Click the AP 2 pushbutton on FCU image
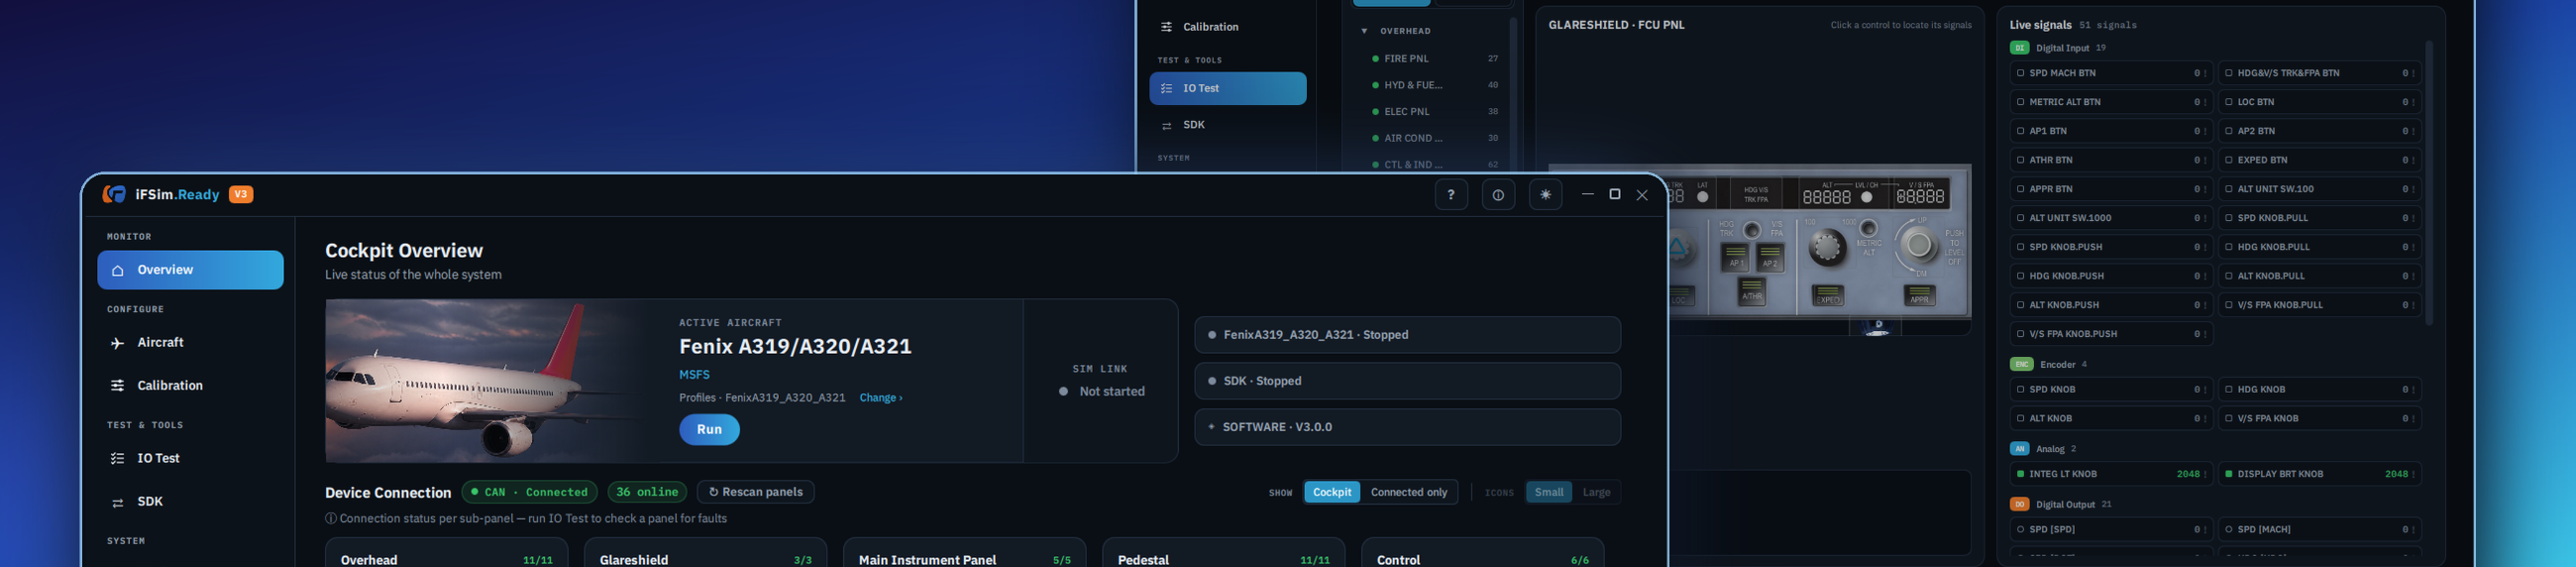The height and width of the screenshot is (567, 2576). [1770, 258]
